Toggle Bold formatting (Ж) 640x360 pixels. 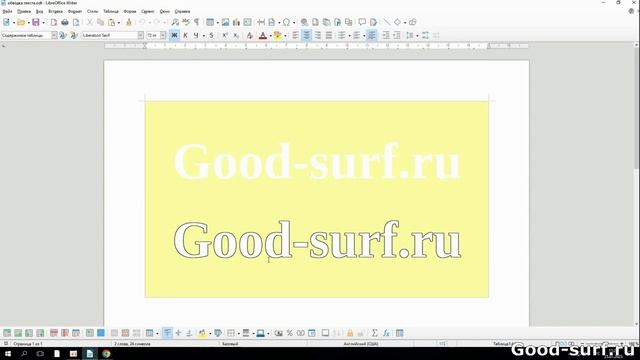[174, 36]
